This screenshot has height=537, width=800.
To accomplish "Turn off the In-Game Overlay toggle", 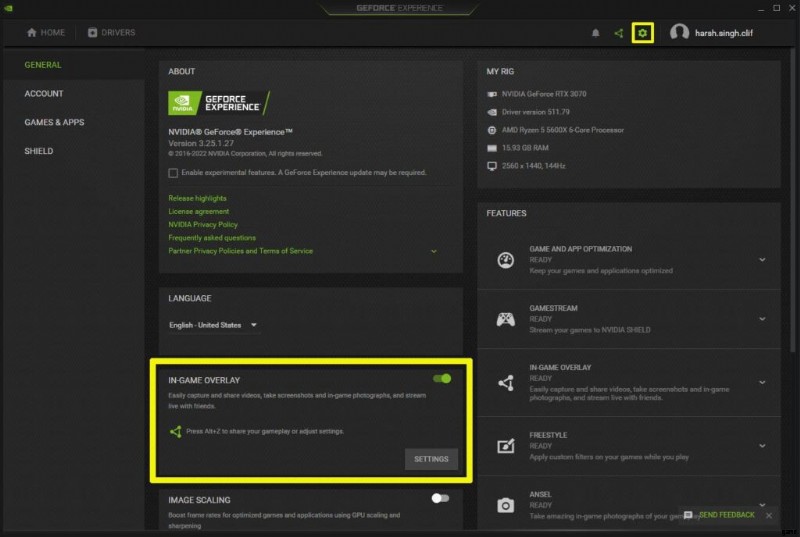I will [441, 379].
